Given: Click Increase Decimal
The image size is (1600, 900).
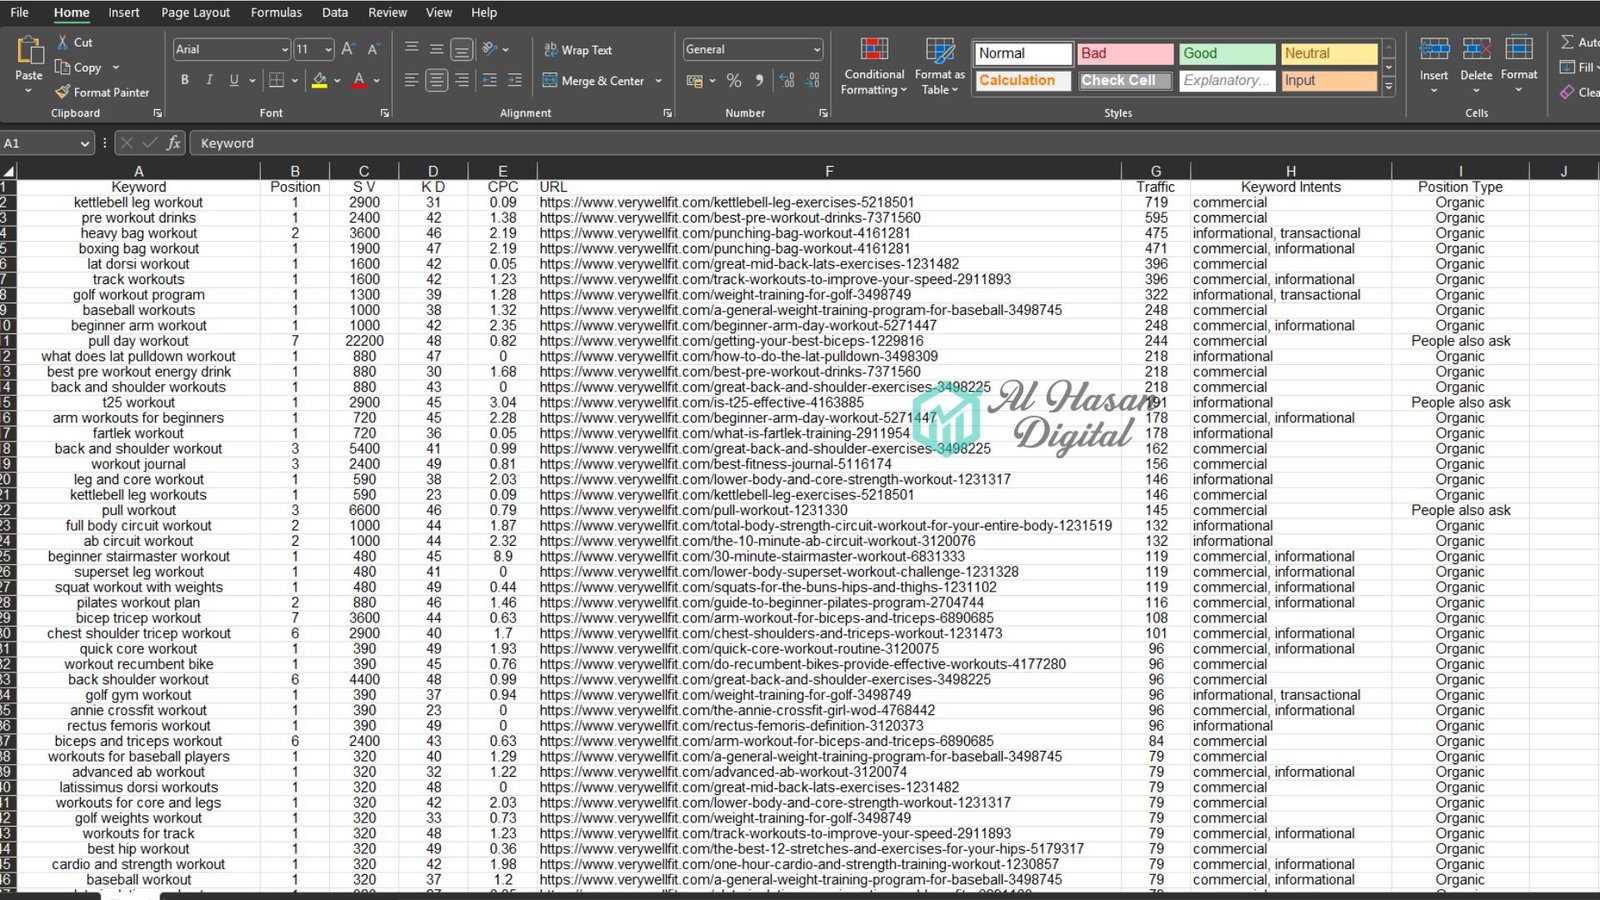Looking at the screenshot, I should click(787, 80).
